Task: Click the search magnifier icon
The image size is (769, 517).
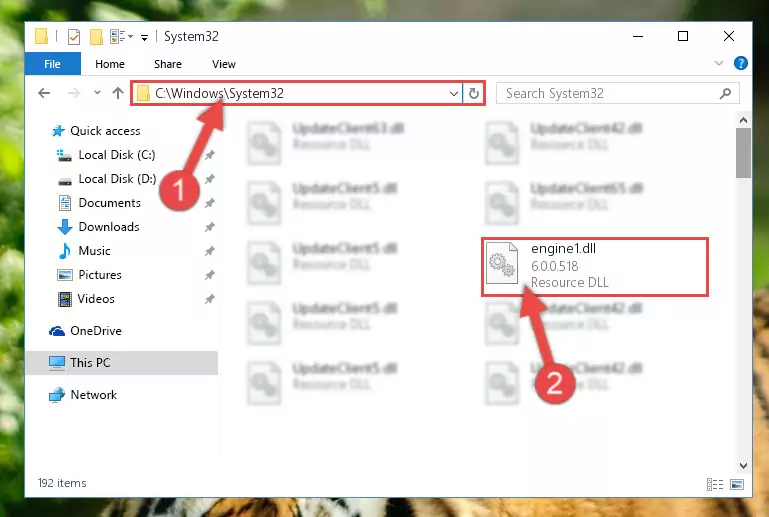Action: tap(725, 93)
